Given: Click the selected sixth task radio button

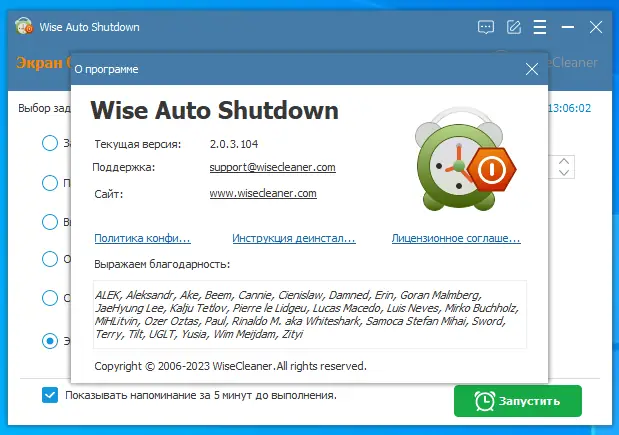Looking at the screenshot, I should click(50, 341).
